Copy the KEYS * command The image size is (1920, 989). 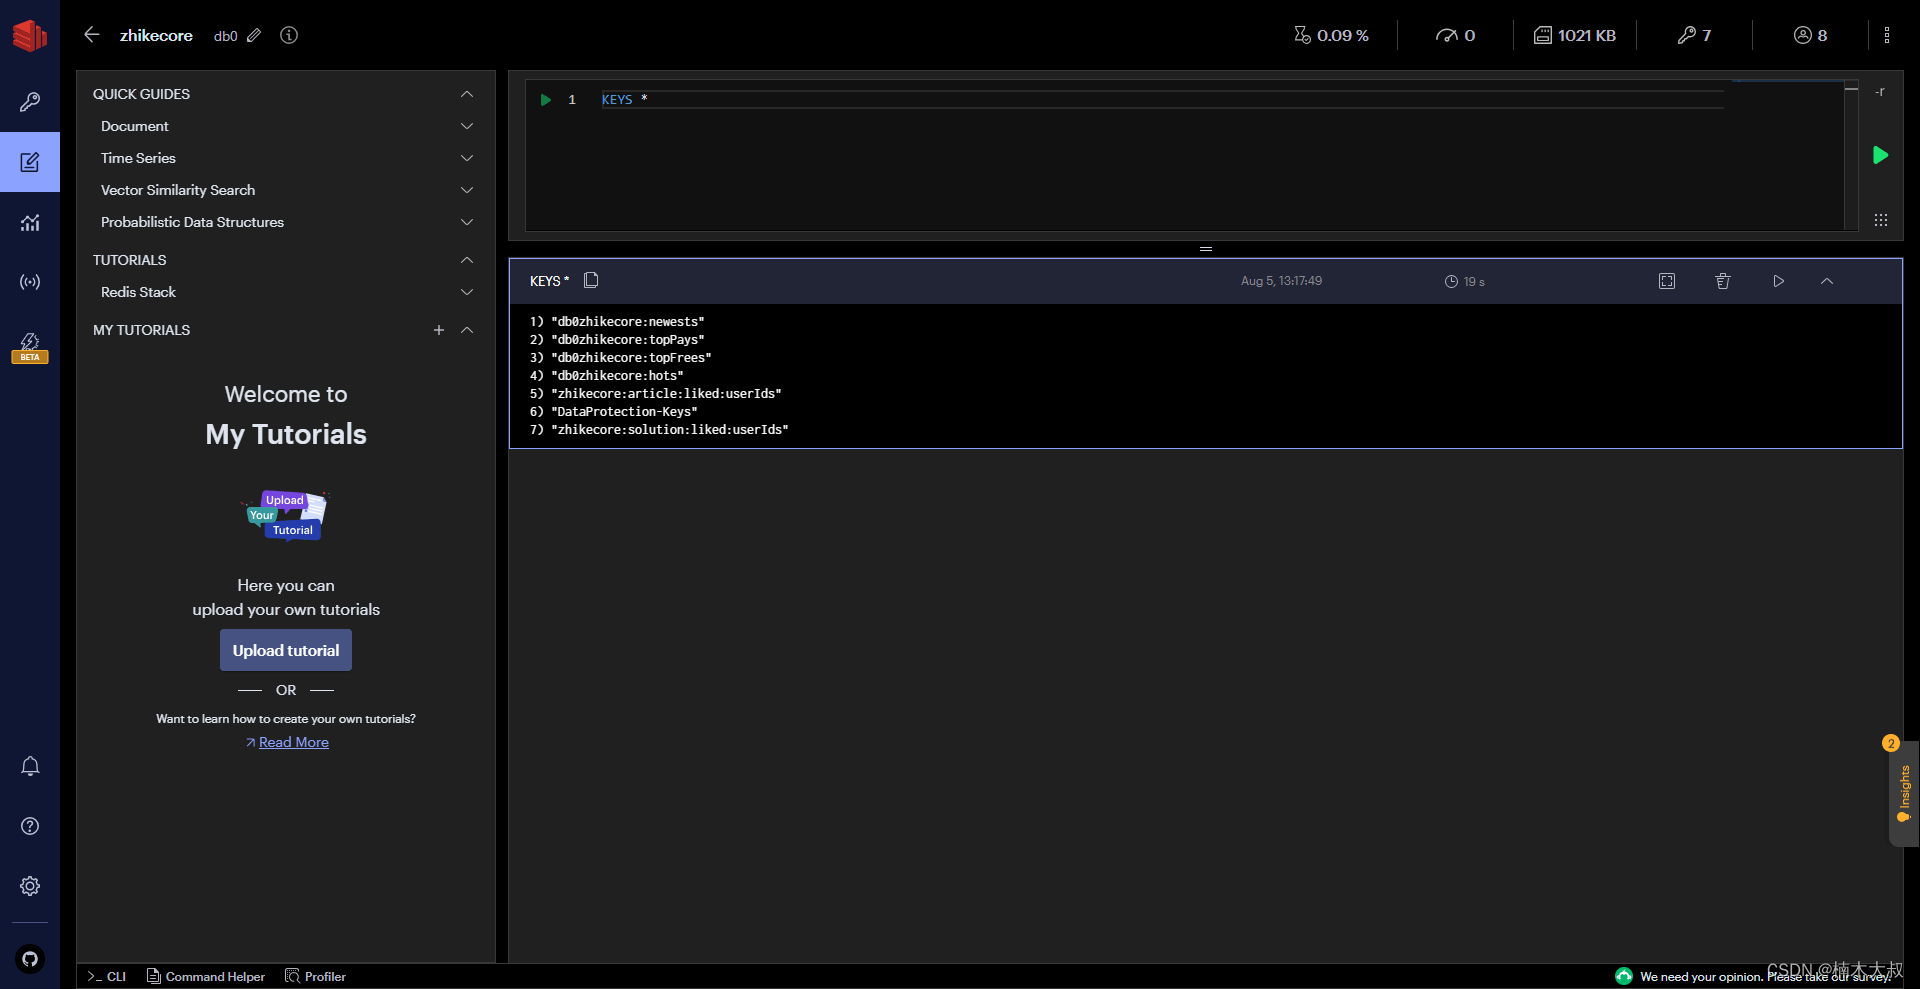(591, 280)
